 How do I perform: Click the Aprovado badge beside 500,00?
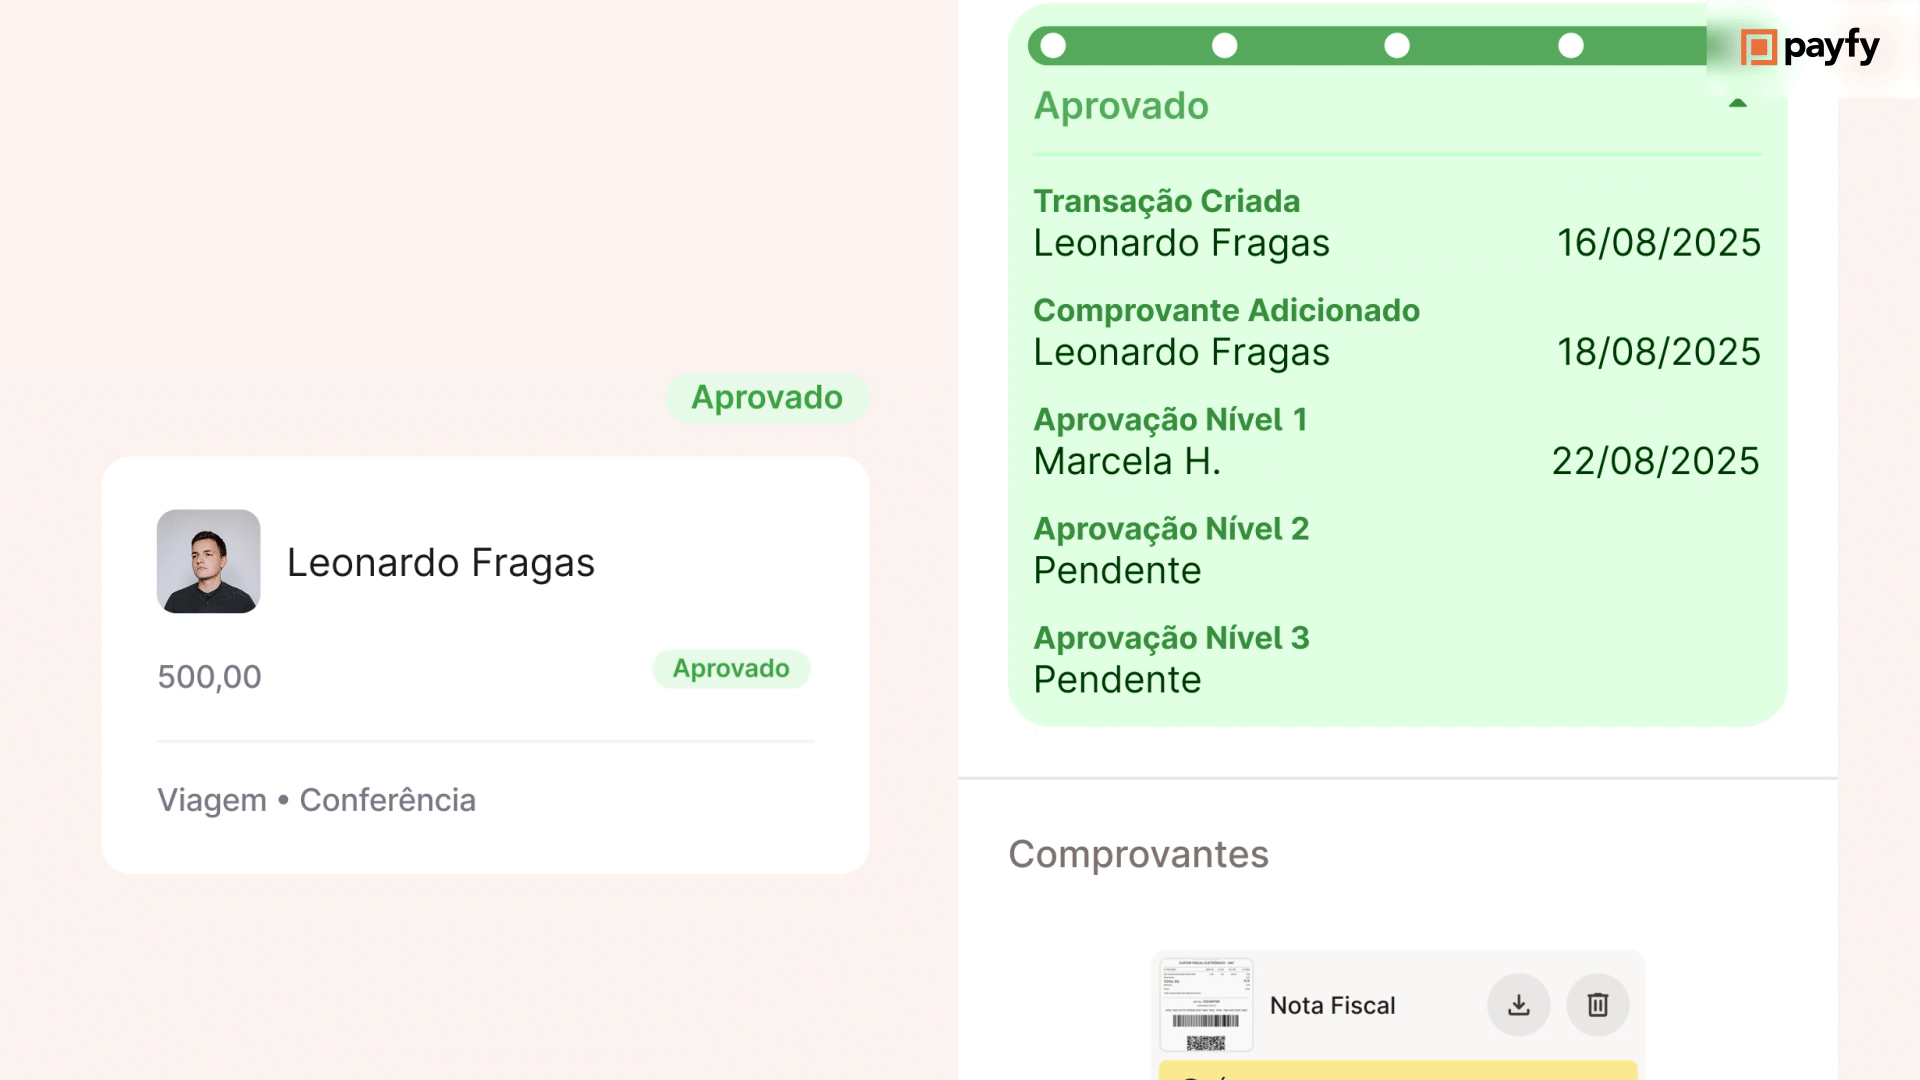pyautogui.click(x=731, y=669)
